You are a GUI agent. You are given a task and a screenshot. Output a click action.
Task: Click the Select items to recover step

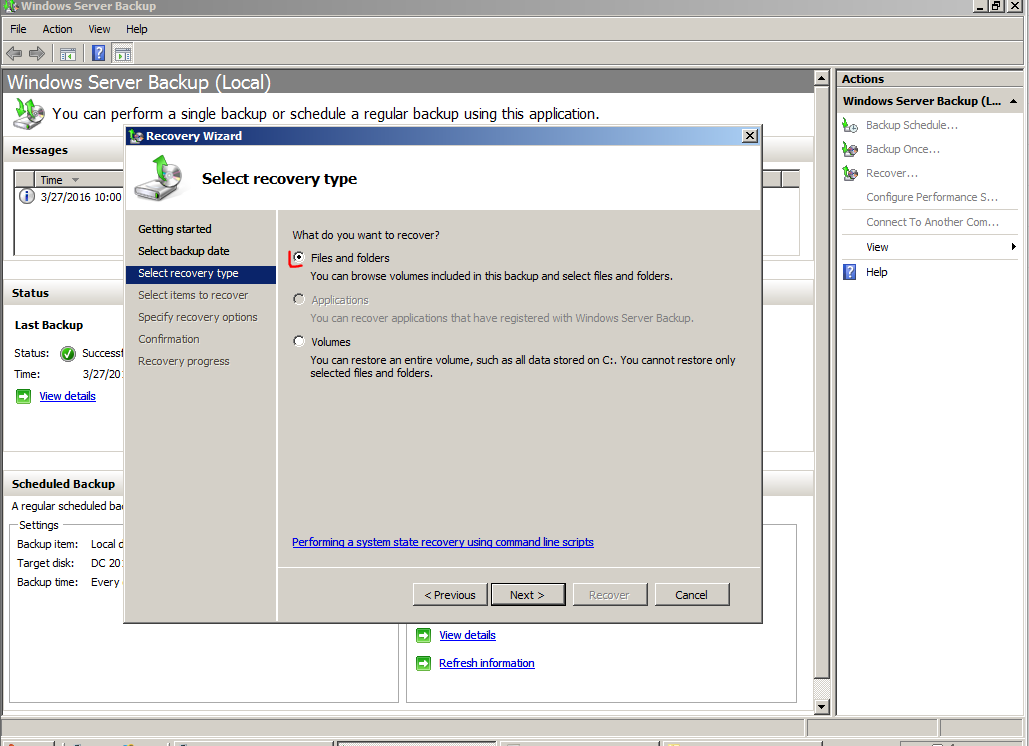coord(193,295)
